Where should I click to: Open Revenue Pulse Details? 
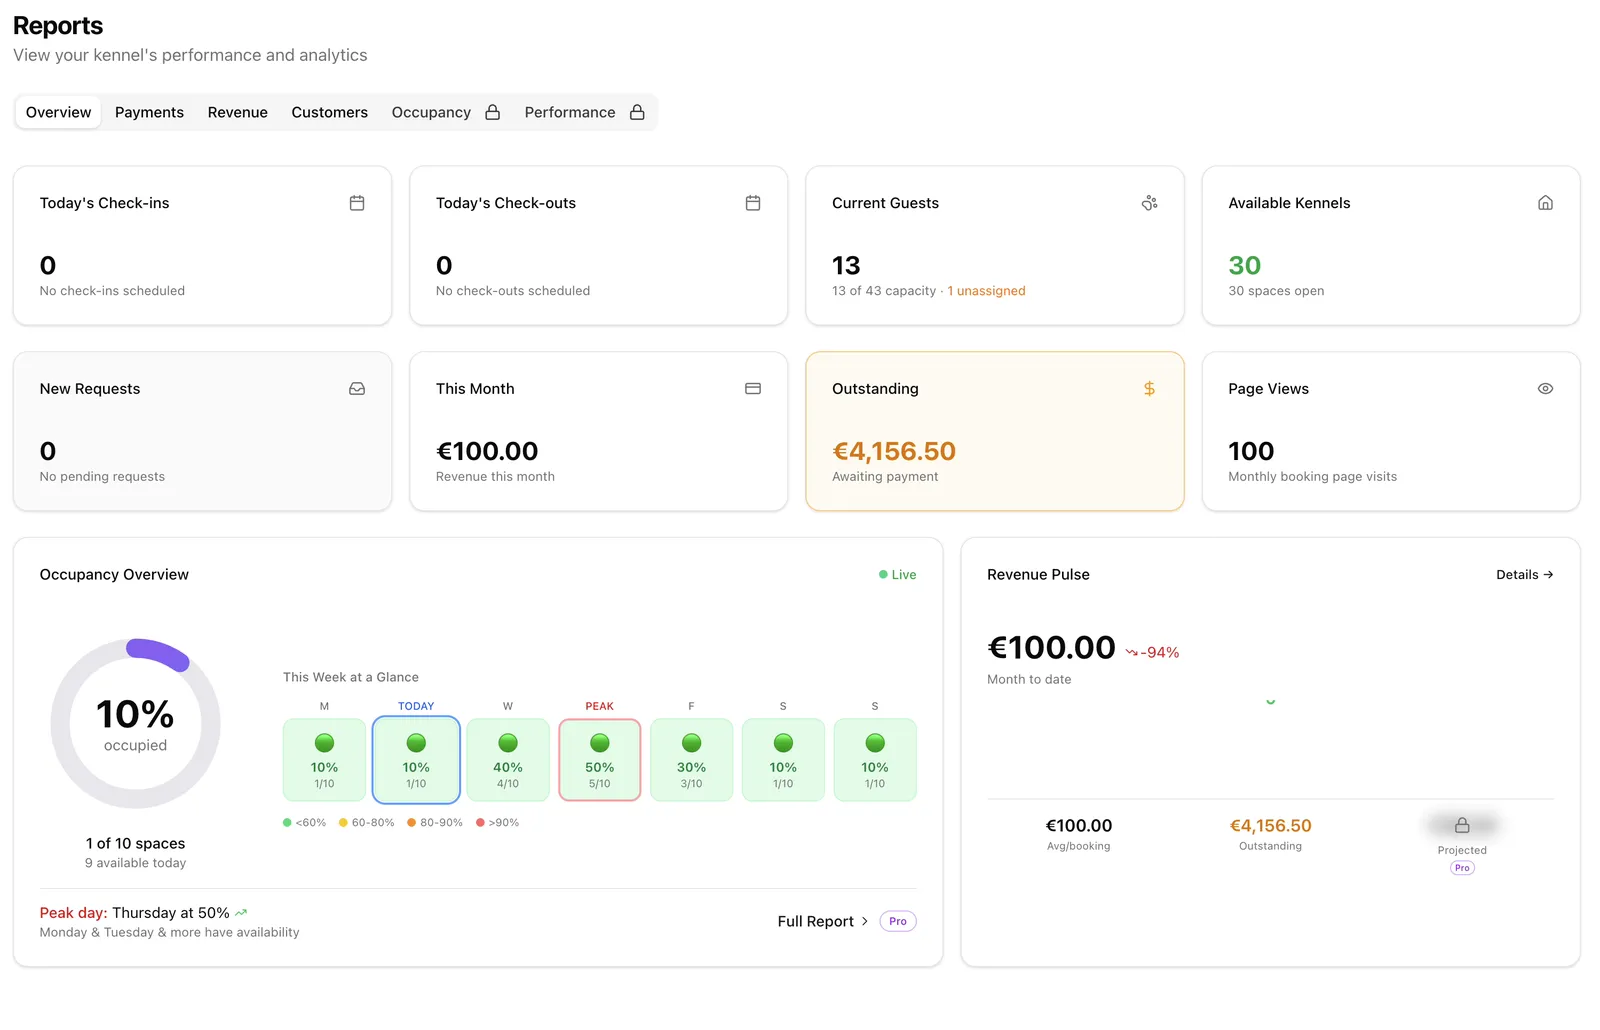tap(1524, 574)
